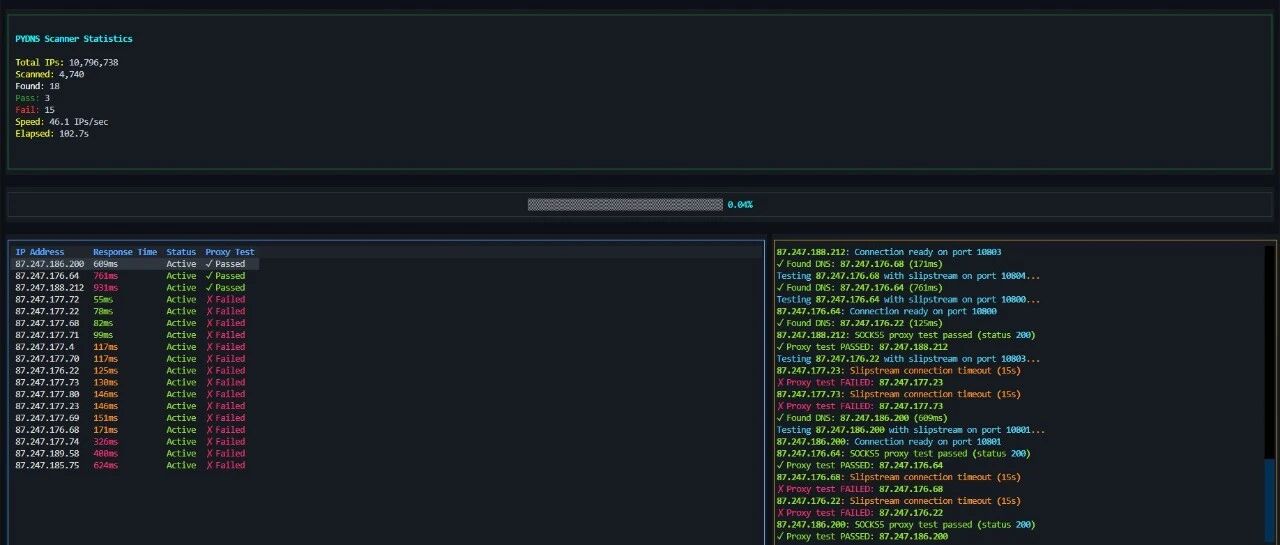Click the 0.04% progress percentage label

(x=740, y=204)
